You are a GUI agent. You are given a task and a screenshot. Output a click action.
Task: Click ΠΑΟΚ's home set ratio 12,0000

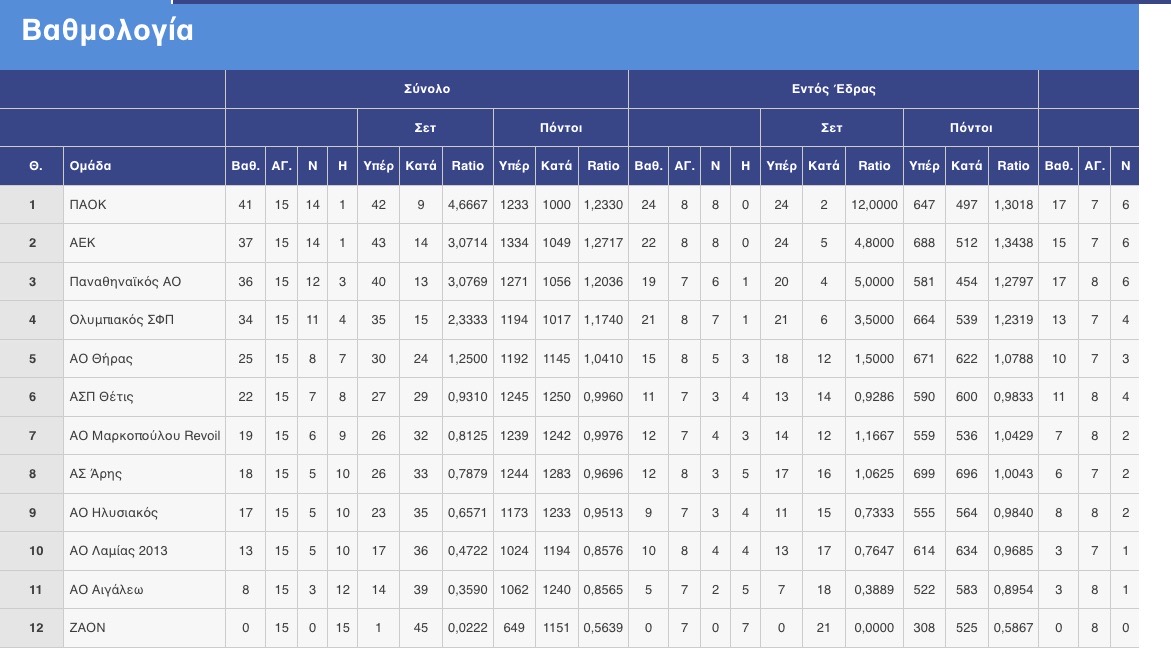point(875,205)
